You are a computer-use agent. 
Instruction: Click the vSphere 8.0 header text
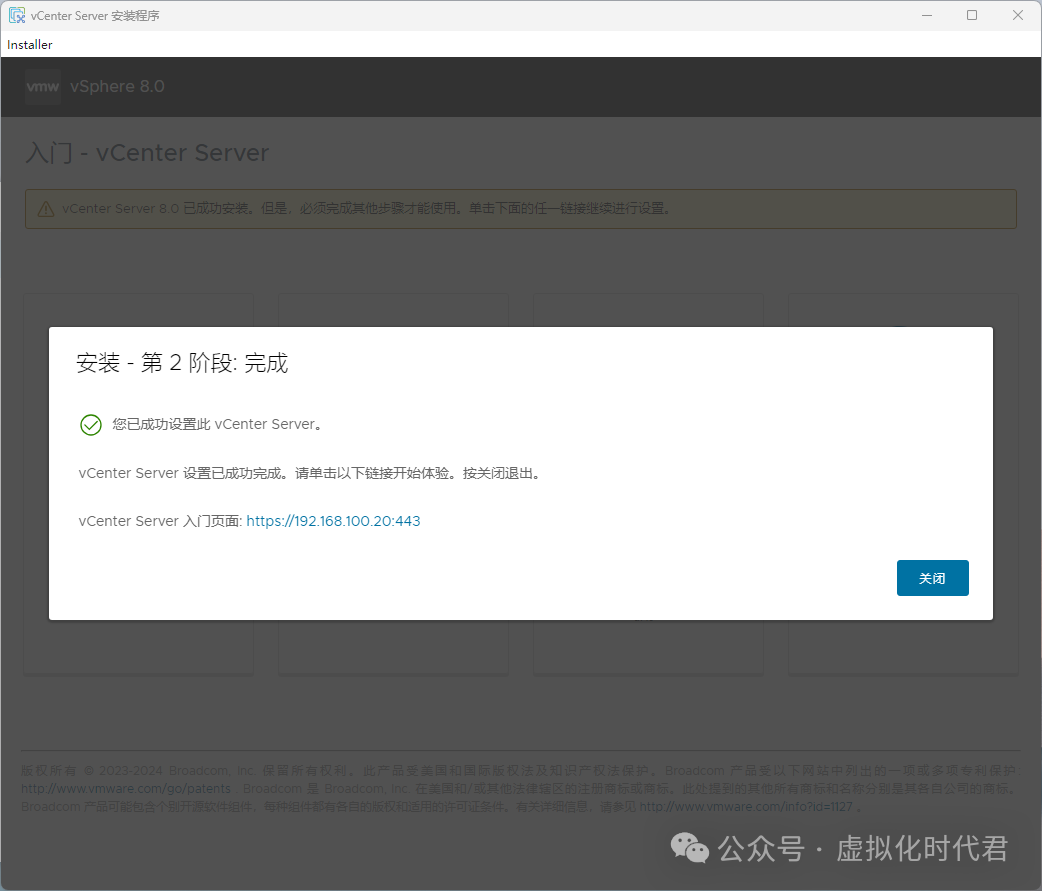(x=117, y=86)
